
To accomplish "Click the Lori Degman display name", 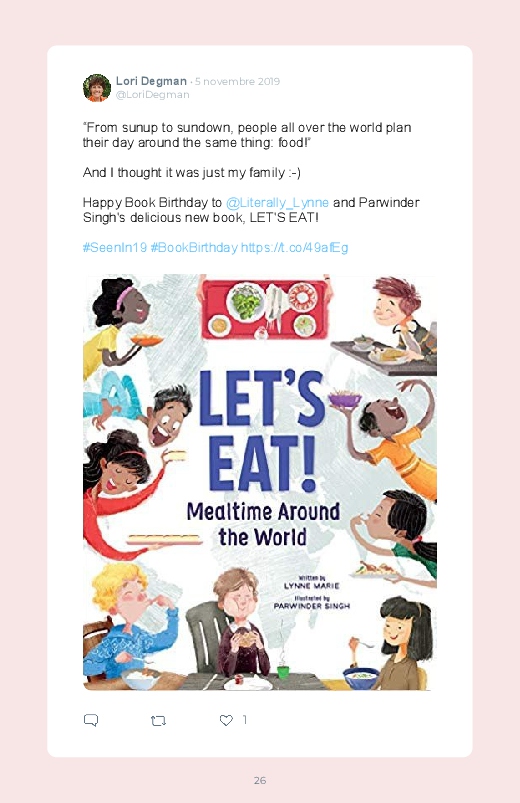I will (x=151, y=81).
